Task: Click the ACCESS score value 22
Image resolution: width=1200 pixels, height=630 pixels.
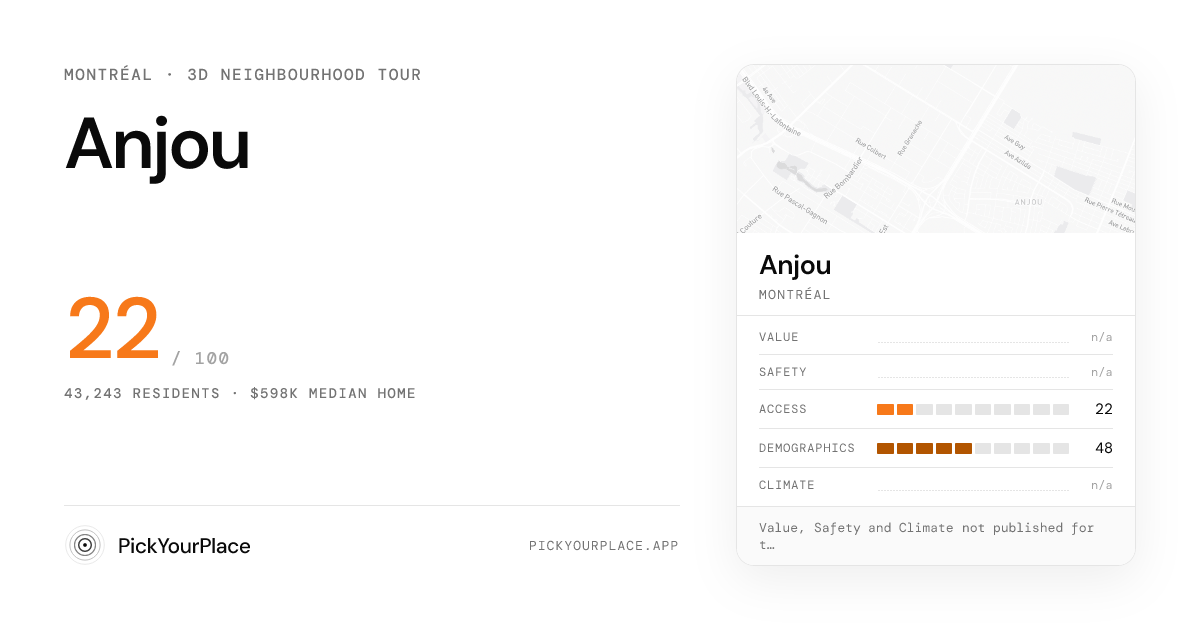Action: point(1104,409)
